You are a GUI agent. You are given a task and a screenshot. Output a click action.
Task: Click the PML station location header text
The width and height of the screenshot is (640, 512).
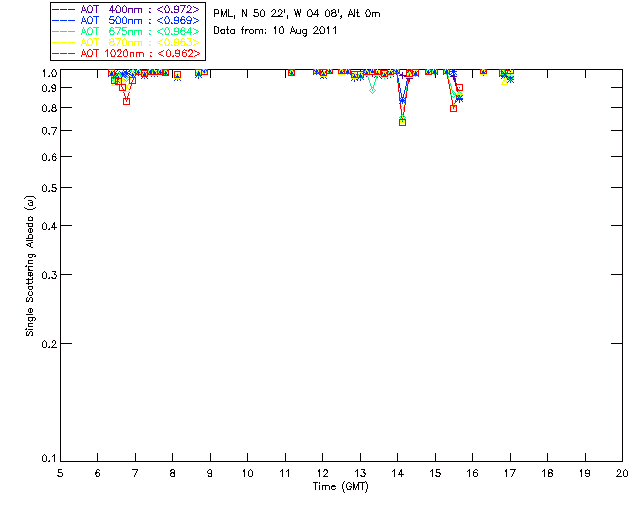[297, 14]
